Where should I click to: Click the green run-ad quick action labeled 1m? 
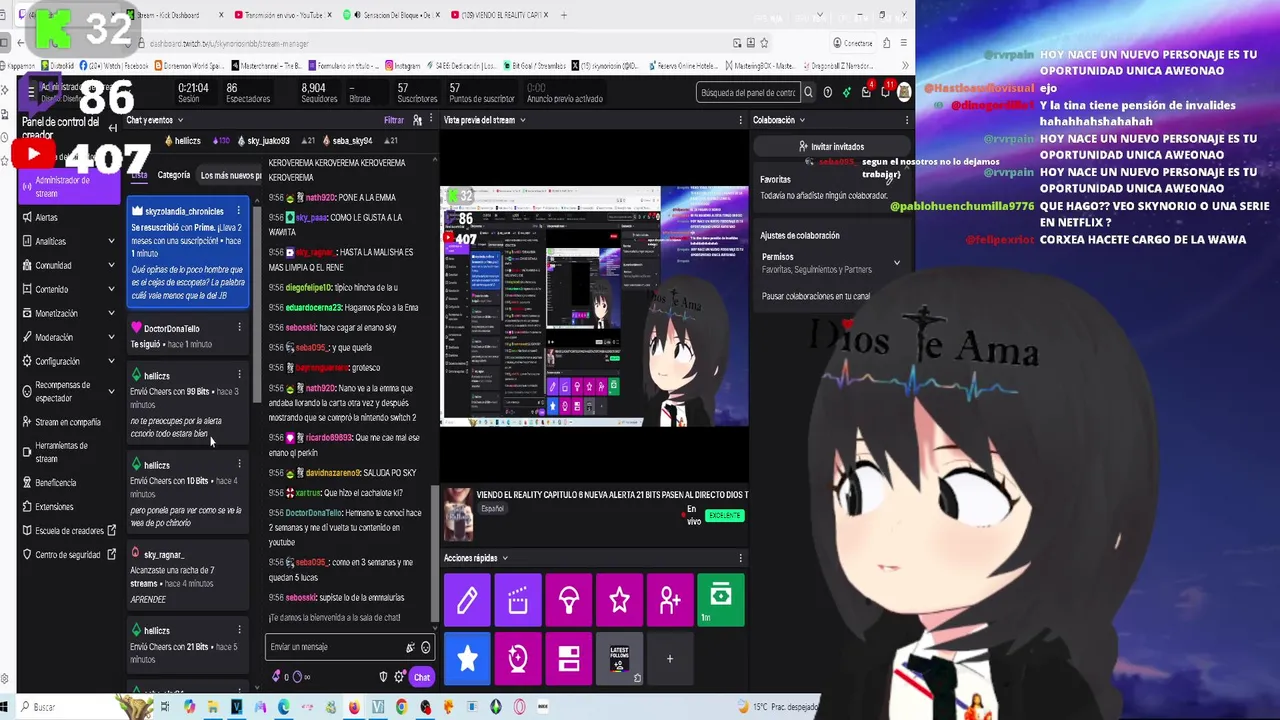click(x=721, y=600)
